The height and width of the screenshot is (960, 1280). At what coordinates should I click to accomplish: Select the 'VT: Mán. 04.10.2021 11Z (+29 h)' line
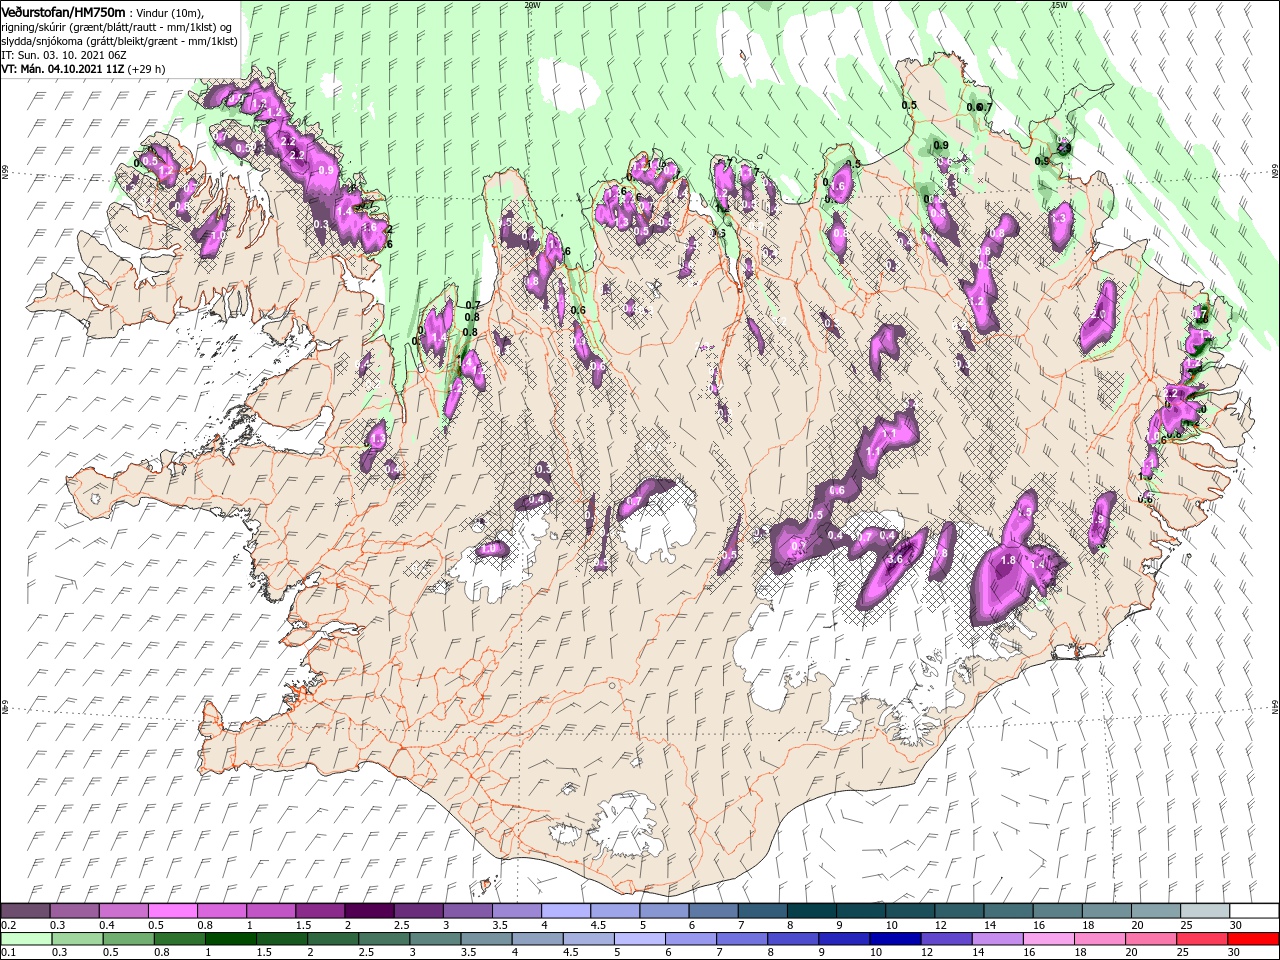[83, 69]
